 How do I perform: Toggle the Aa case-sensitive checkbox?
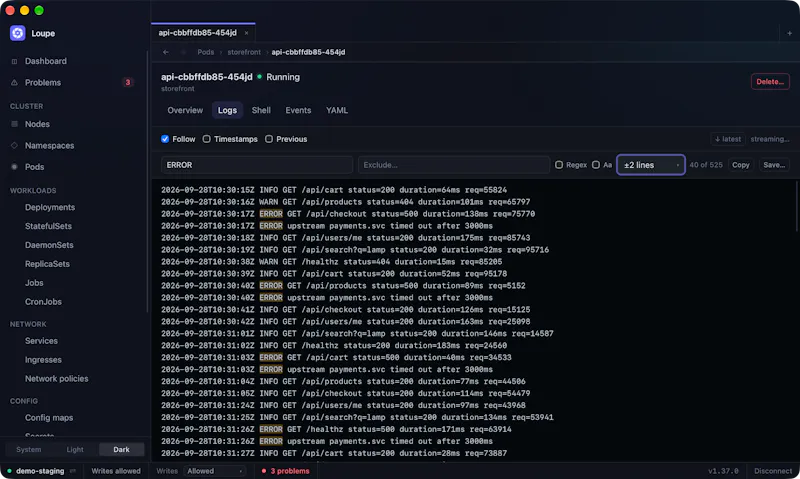tap(595, 165)
